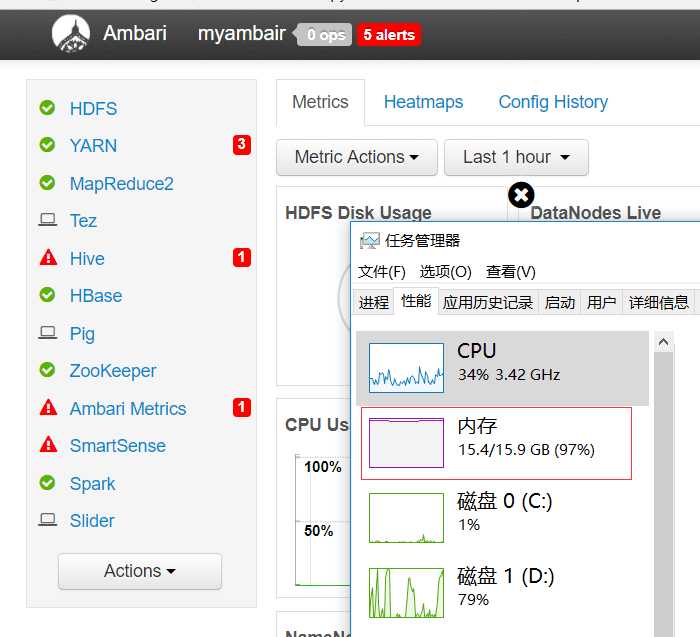Select the Disk 0 (C:) graph thumbnail
Screen dimensions: 700x637
(406, 518)
